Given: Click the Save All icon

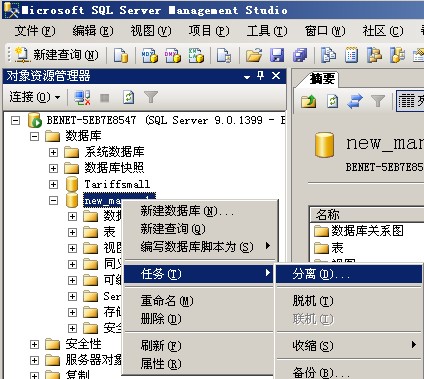Looking at the screenshot, I should click(300, 55).
